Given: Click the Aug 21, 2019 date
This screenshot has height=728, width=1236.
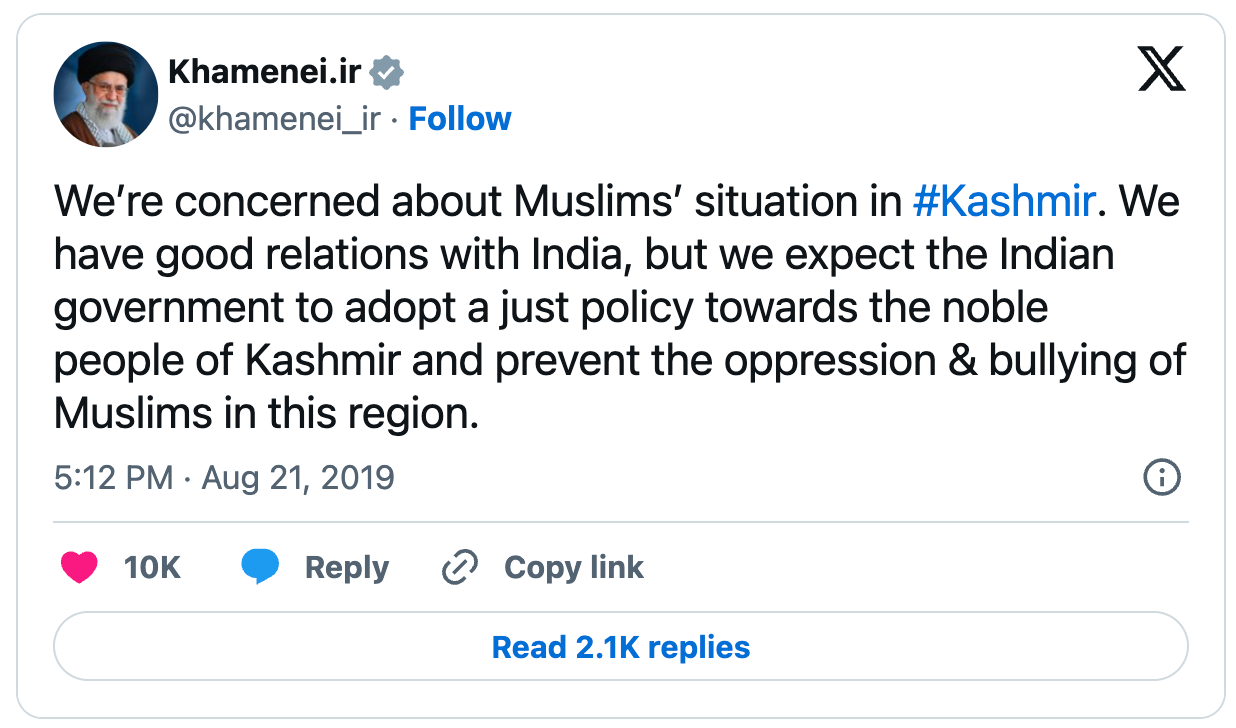Looking at the screenshot, I should coord(298,477).
